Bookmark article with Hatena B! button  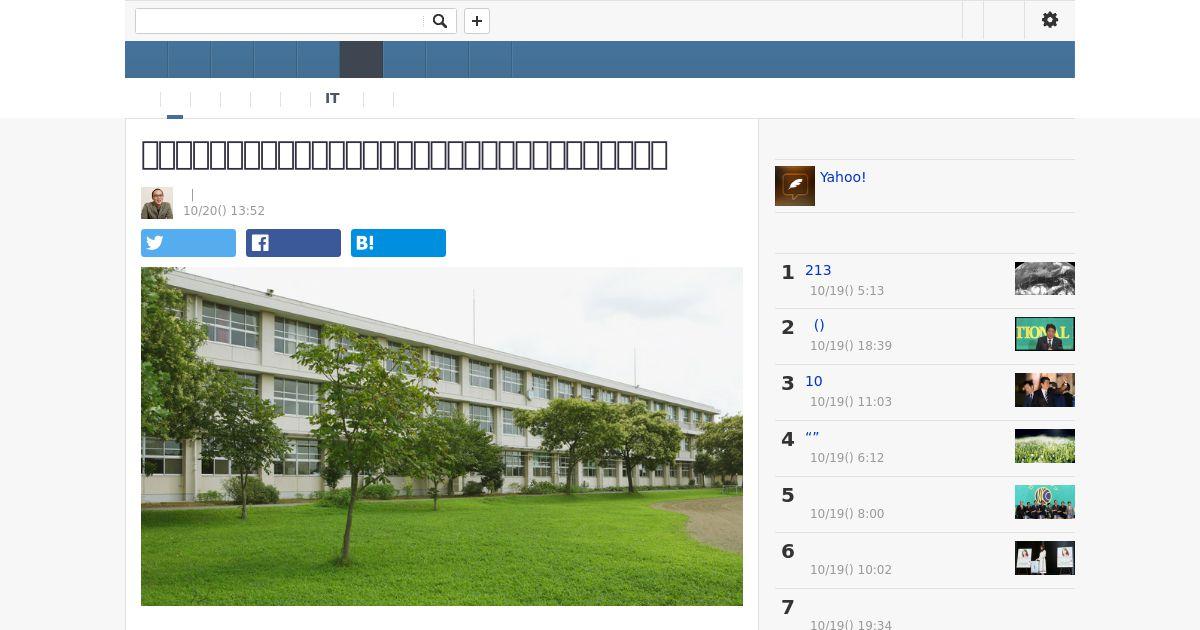398,243
